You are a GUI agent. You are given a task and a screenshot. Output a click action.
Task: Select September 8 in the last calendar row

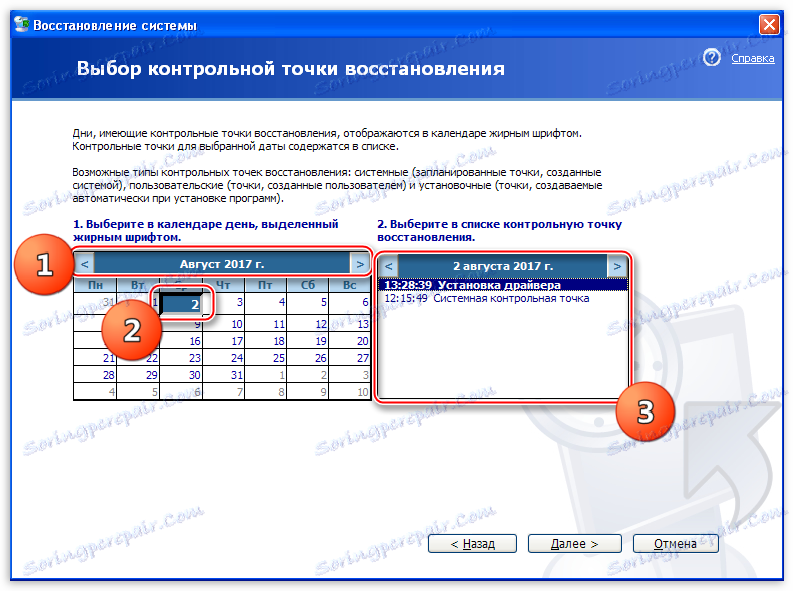coord(265,391)
